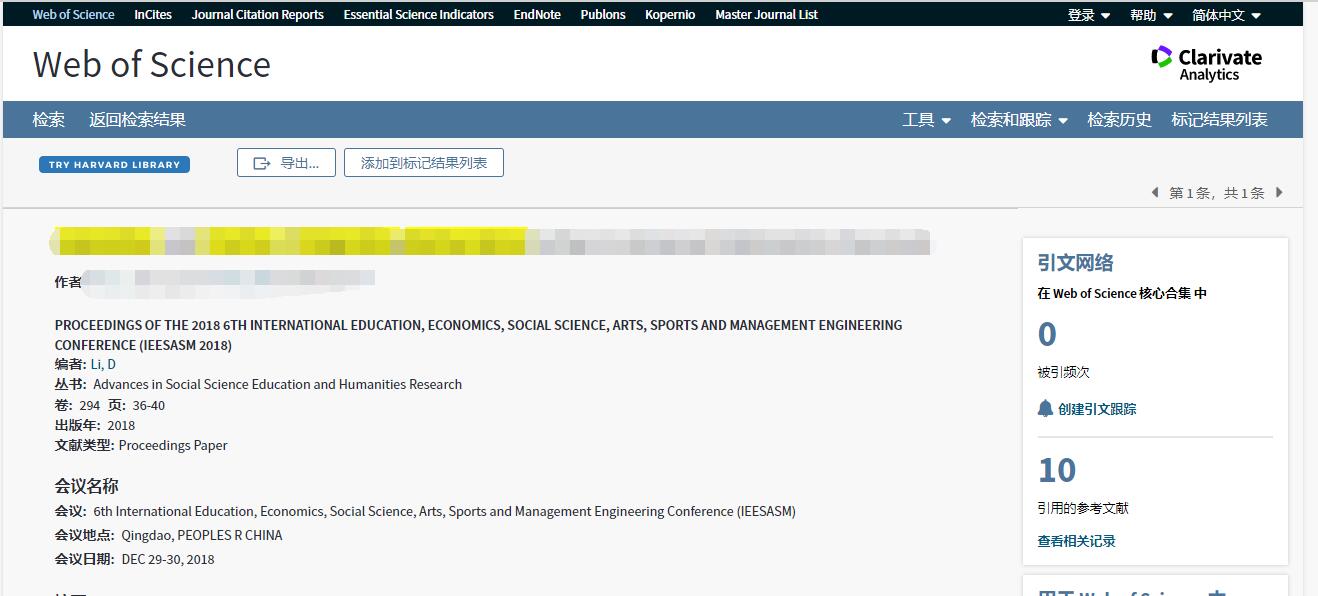Select 返回检索结果 to return to results
Screen dimensions: 1318x596
tap(137, 120)
